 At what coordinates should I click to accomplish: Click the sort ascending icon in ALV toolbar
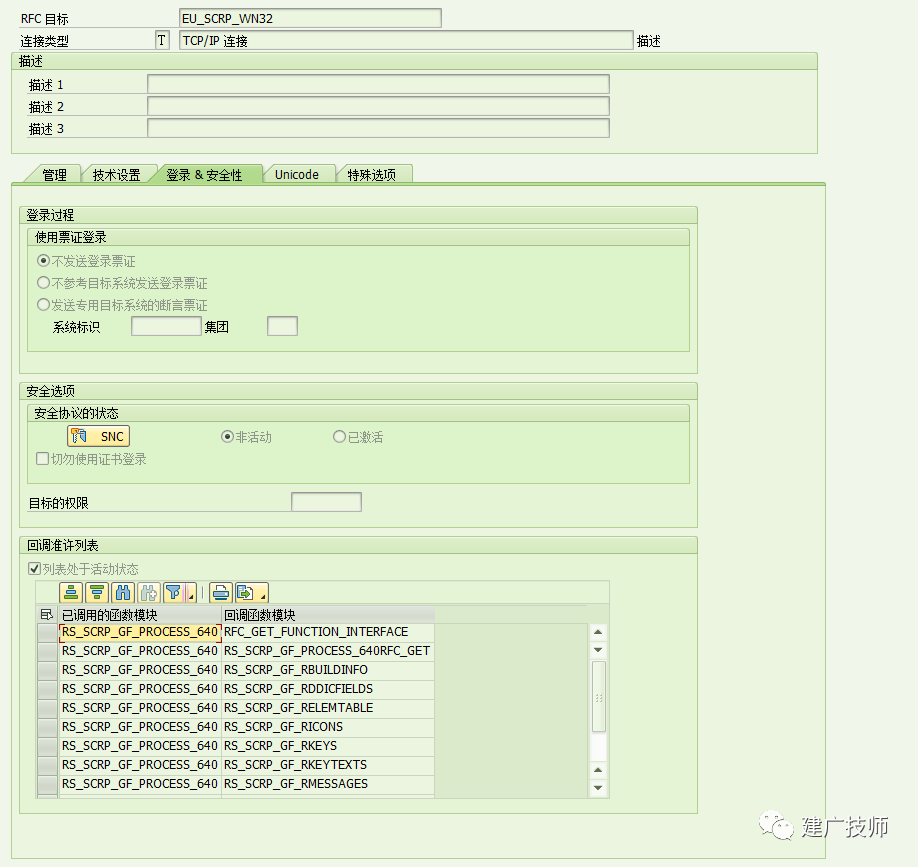point(71,593)
